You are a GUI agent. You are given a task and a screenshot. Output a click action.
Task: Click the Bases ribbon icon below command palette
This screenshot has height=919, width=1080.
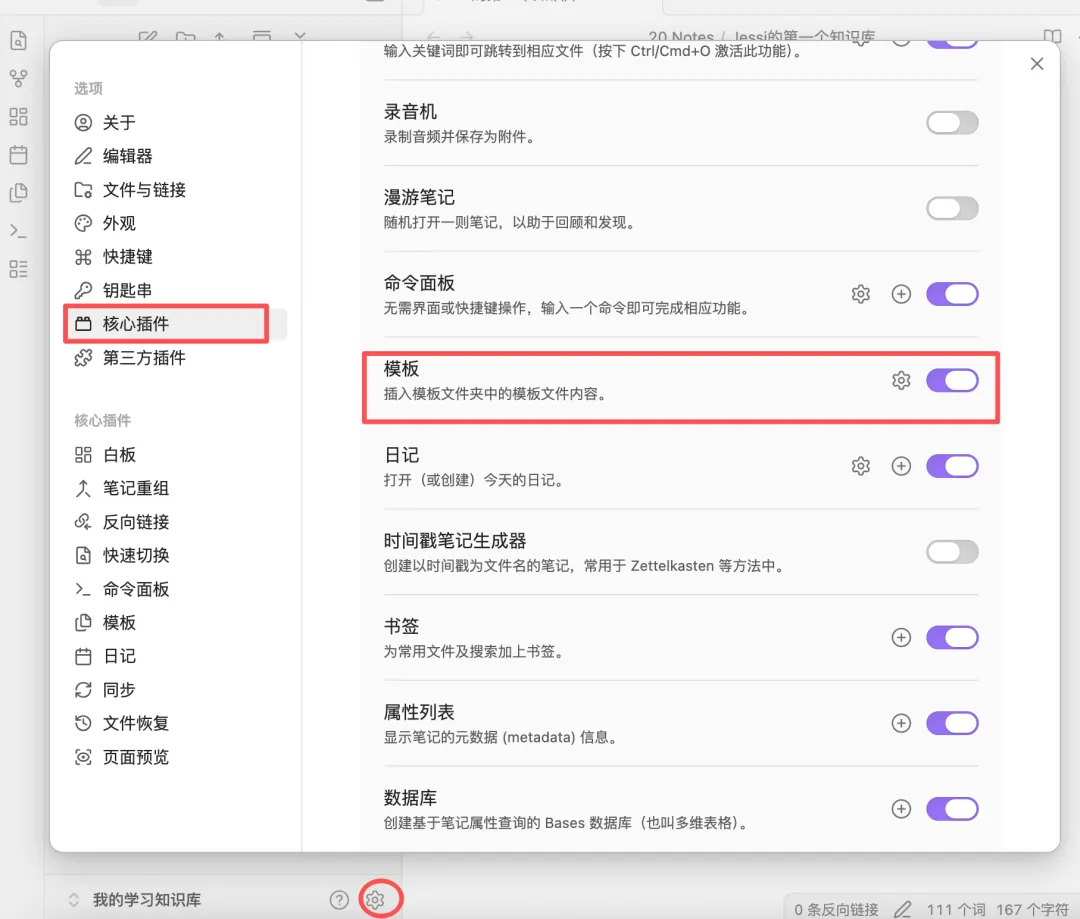click(x=19, y=269)
